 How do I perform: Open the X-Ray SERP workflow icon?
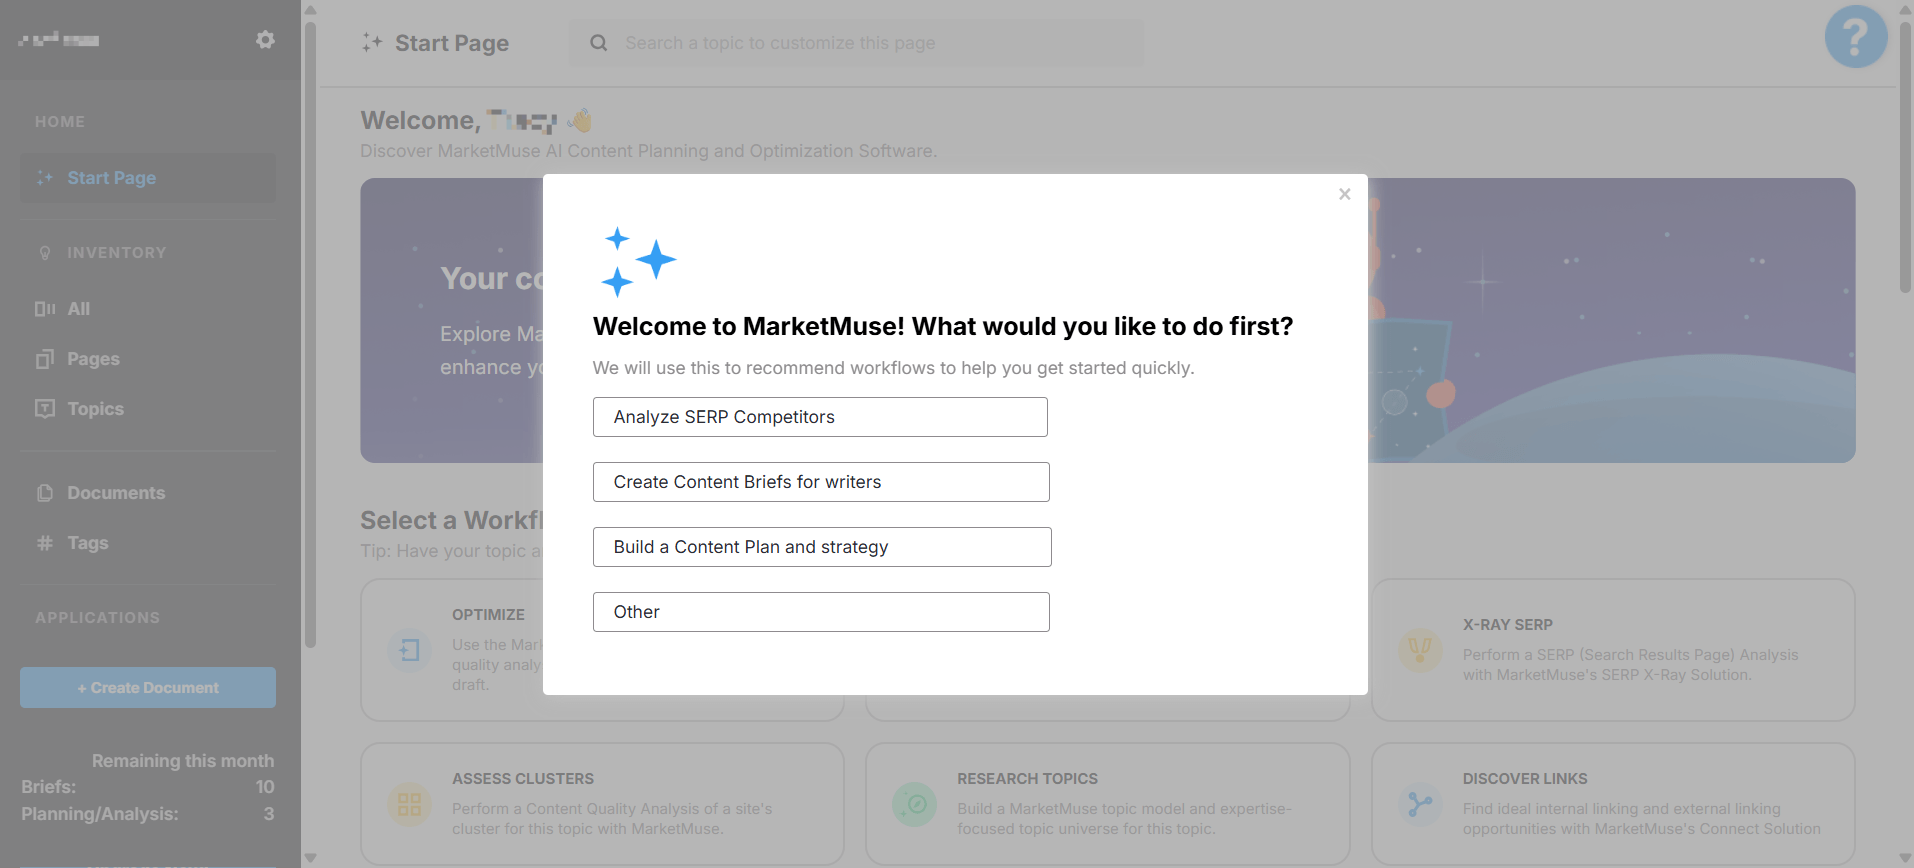tap(1420, 651)
